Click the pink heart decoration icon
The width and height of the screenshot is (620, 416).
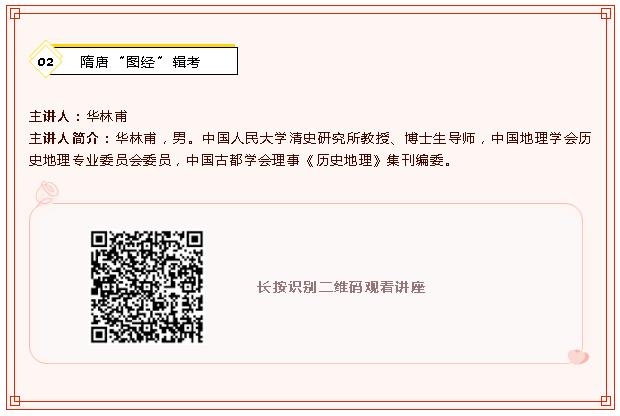578,356
